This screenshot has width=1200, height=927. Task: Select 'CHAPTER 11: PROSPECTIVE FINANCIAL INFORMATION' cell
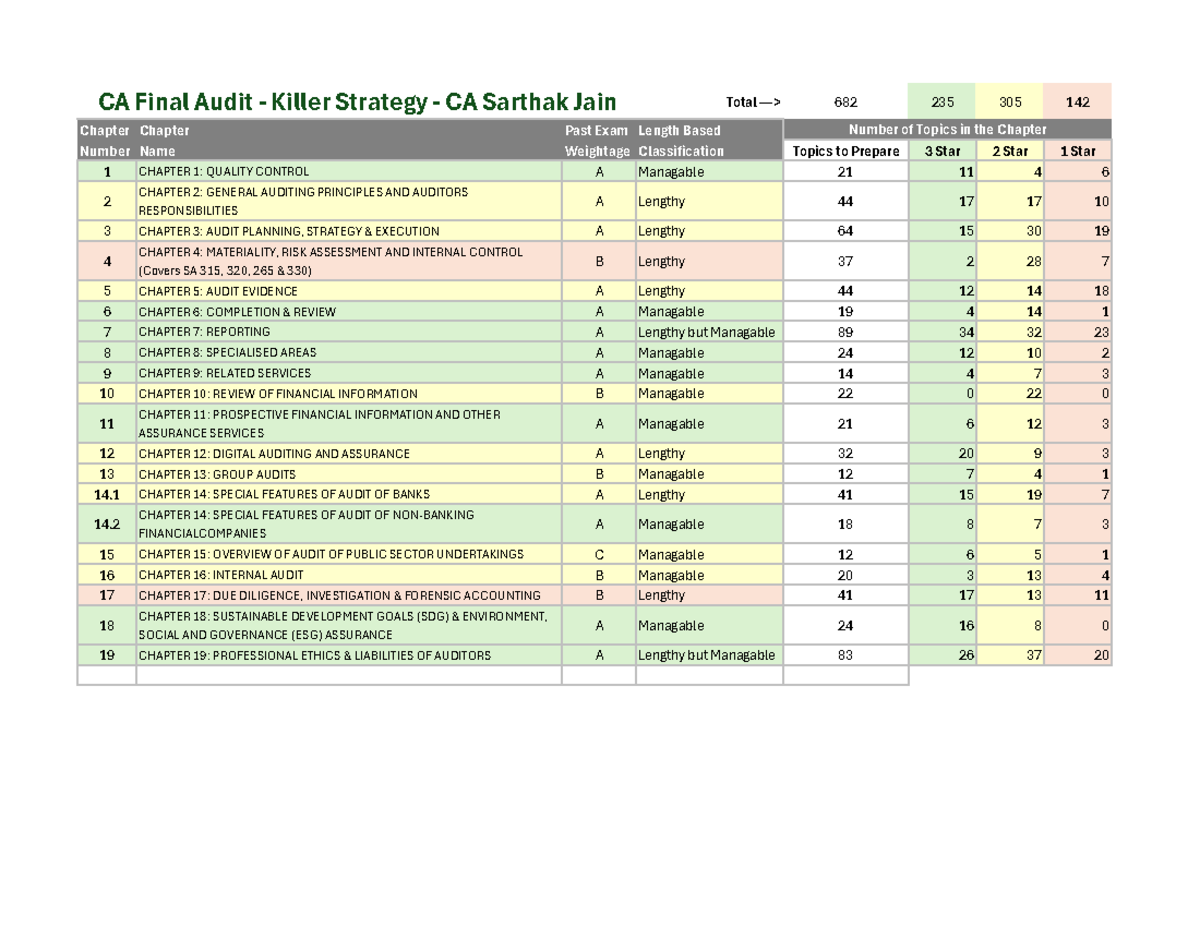click(x=349, y=424)
